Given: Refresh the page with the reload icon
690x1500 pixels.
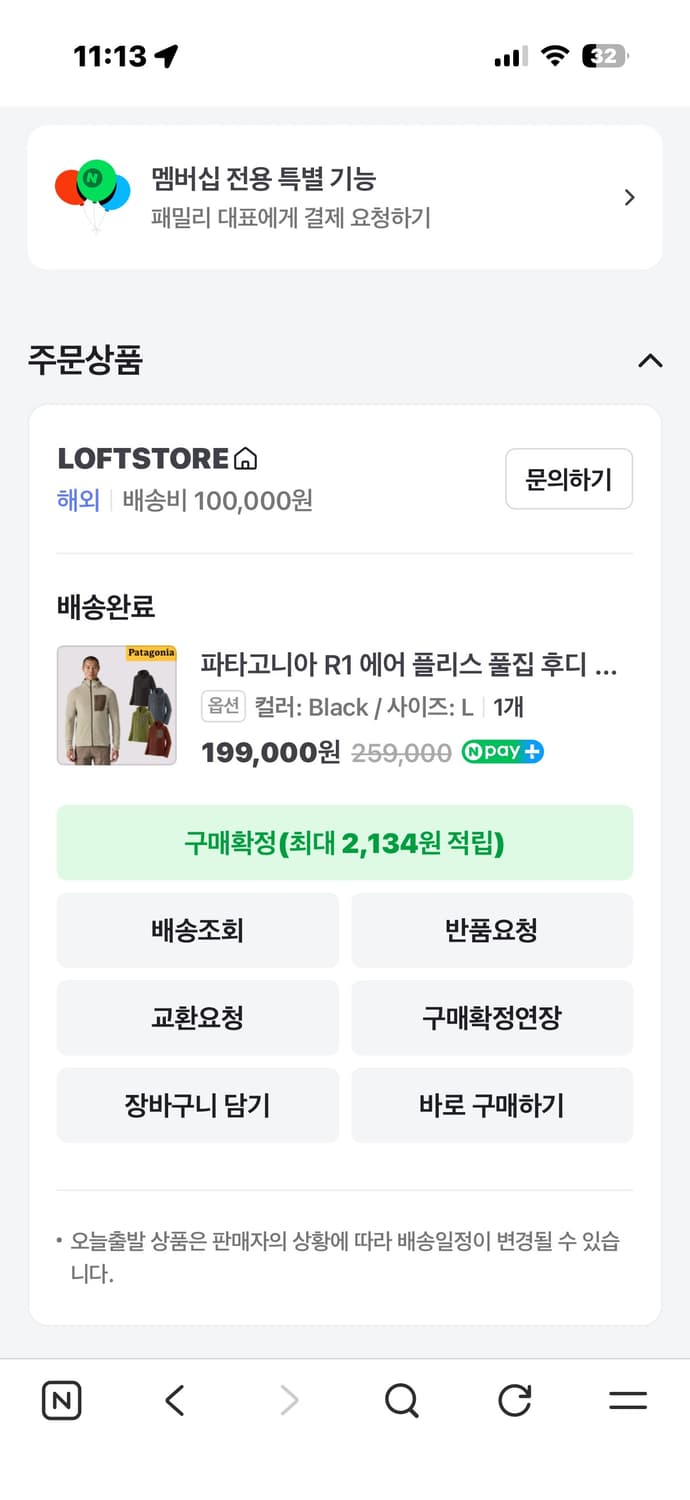Looking at the screenshot, I should 513,1400.
